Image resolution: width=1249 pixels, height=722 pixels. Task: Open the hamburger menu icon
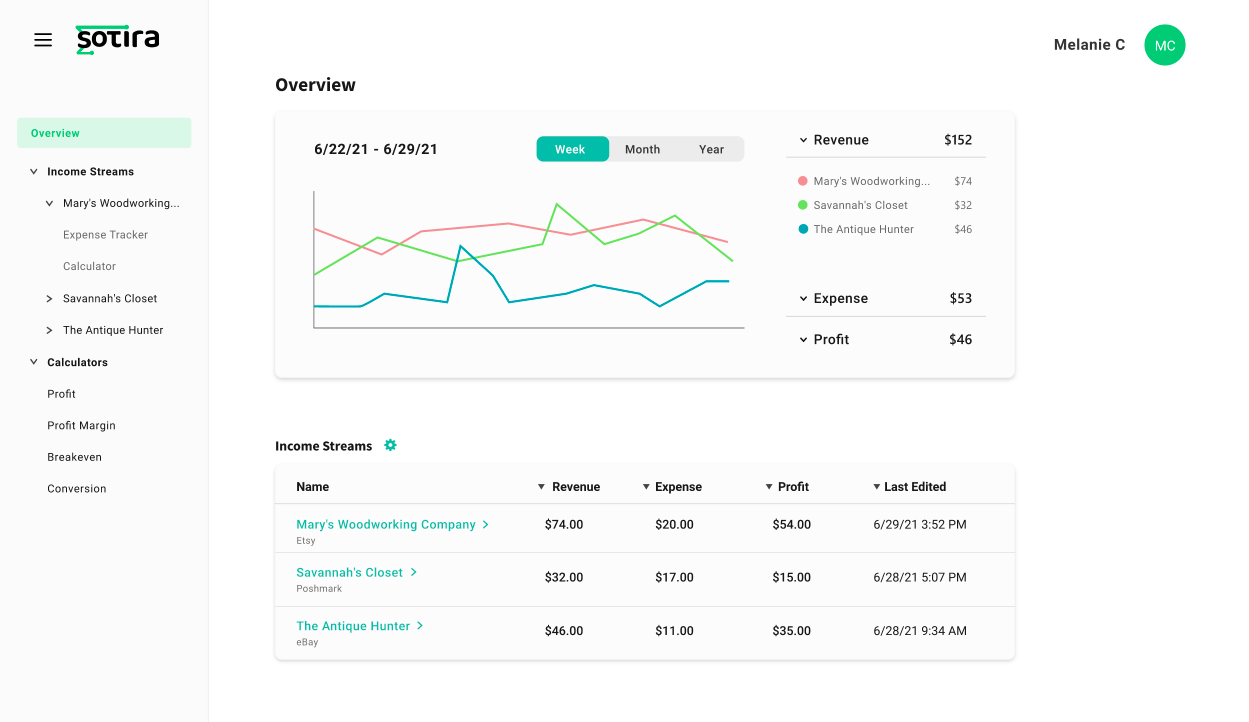click(43, 40)
